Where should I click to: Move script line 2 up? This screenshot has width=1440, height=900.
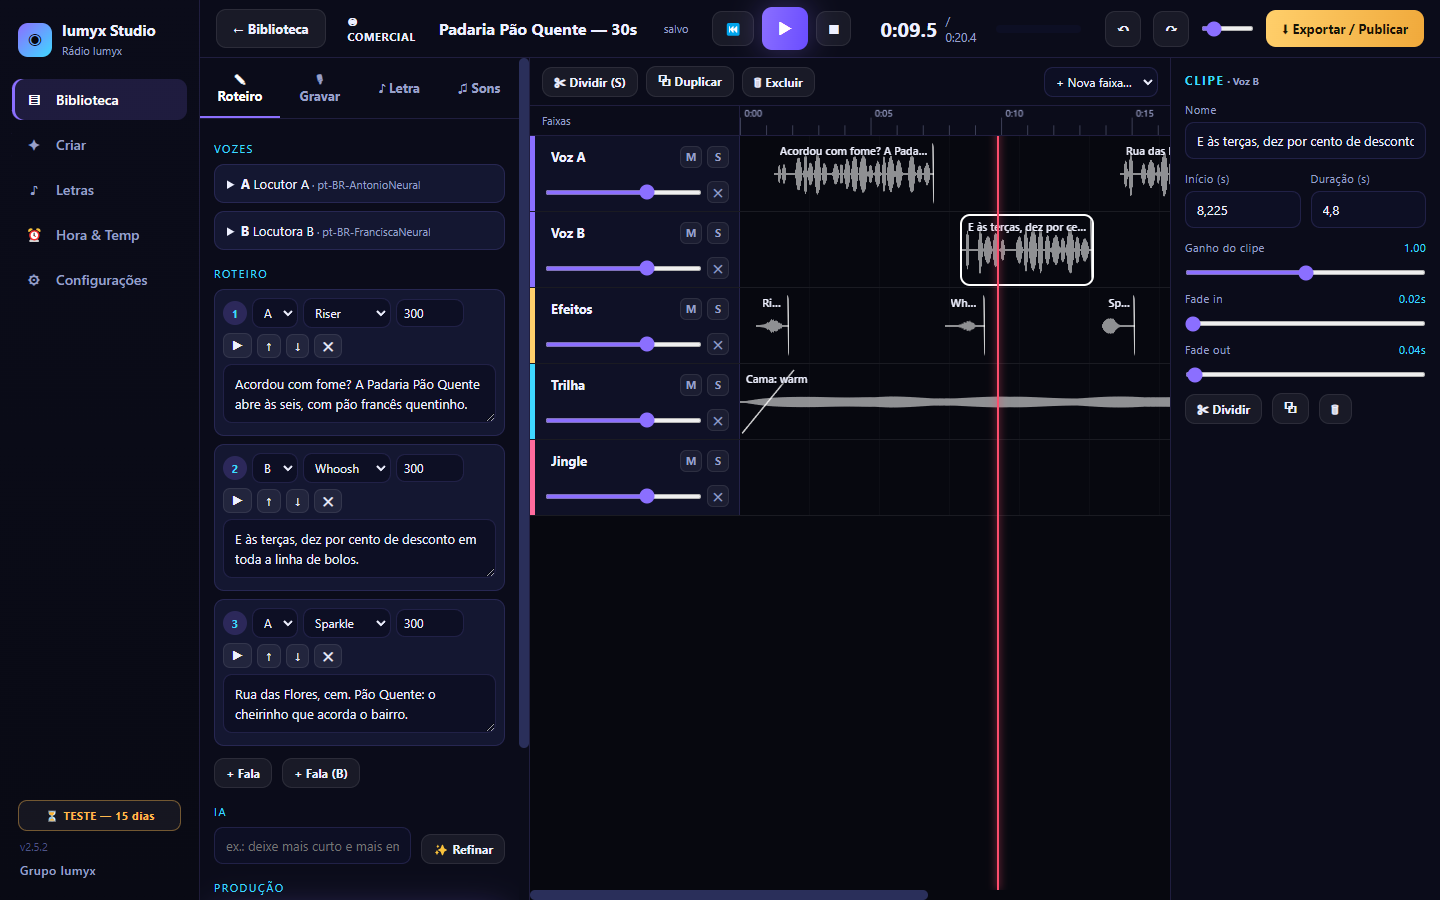point(269,501)
